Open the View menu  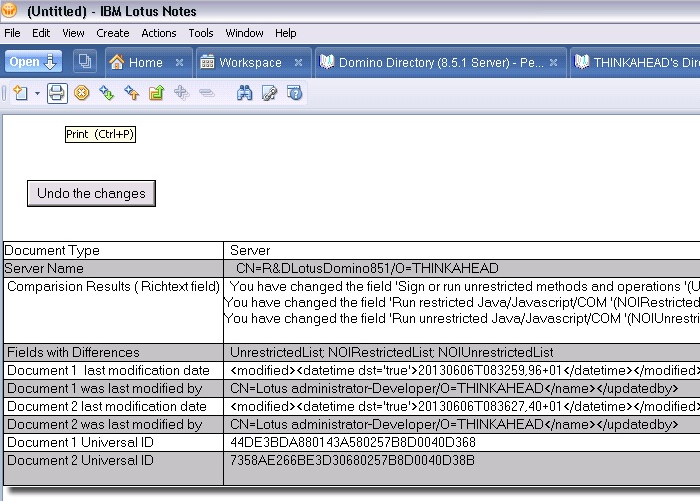[73, 33]
